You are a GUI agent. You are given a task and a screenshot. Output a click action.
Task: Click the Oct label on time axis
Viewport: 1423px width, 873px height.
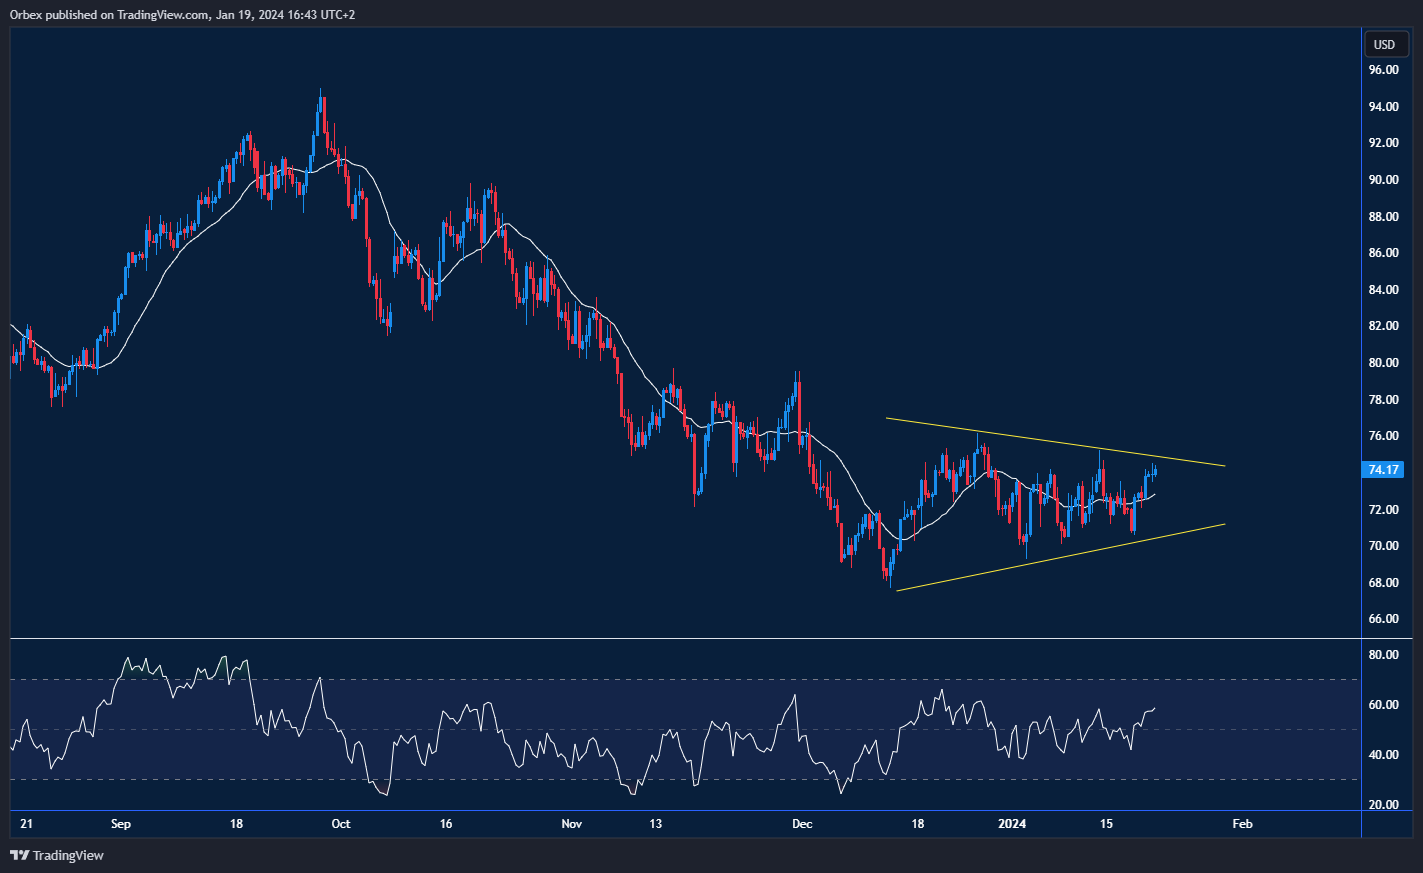tap(341, 824)
